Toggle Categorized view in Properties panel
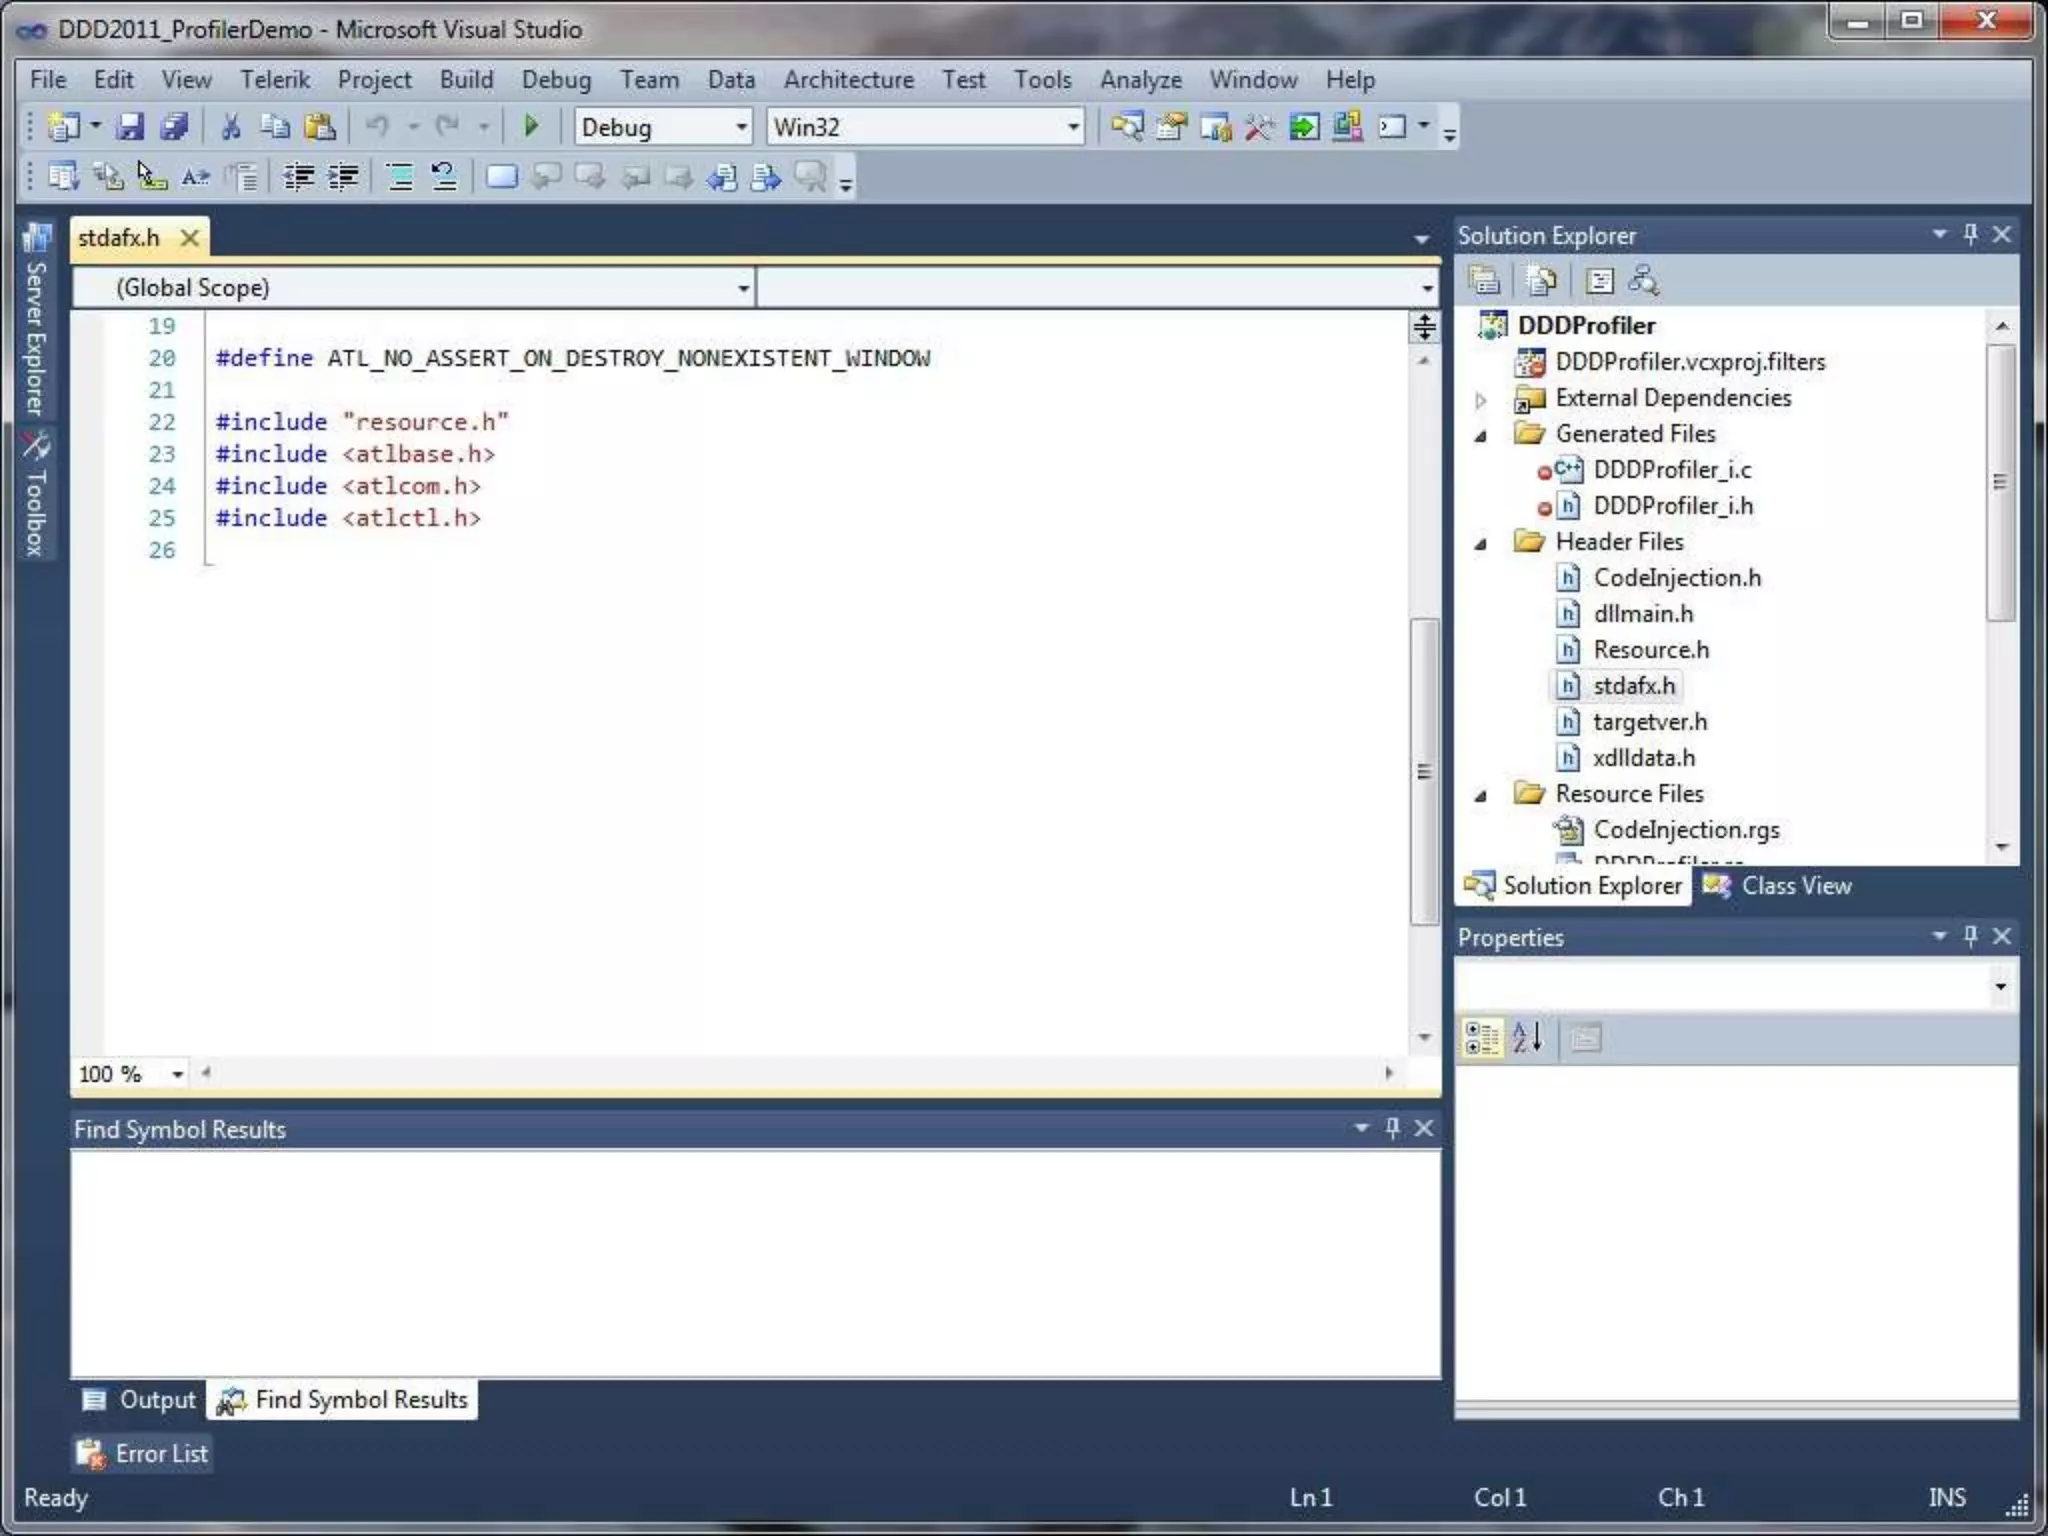Viewport: 2048px width, 1536px height. [1481, 1038]
